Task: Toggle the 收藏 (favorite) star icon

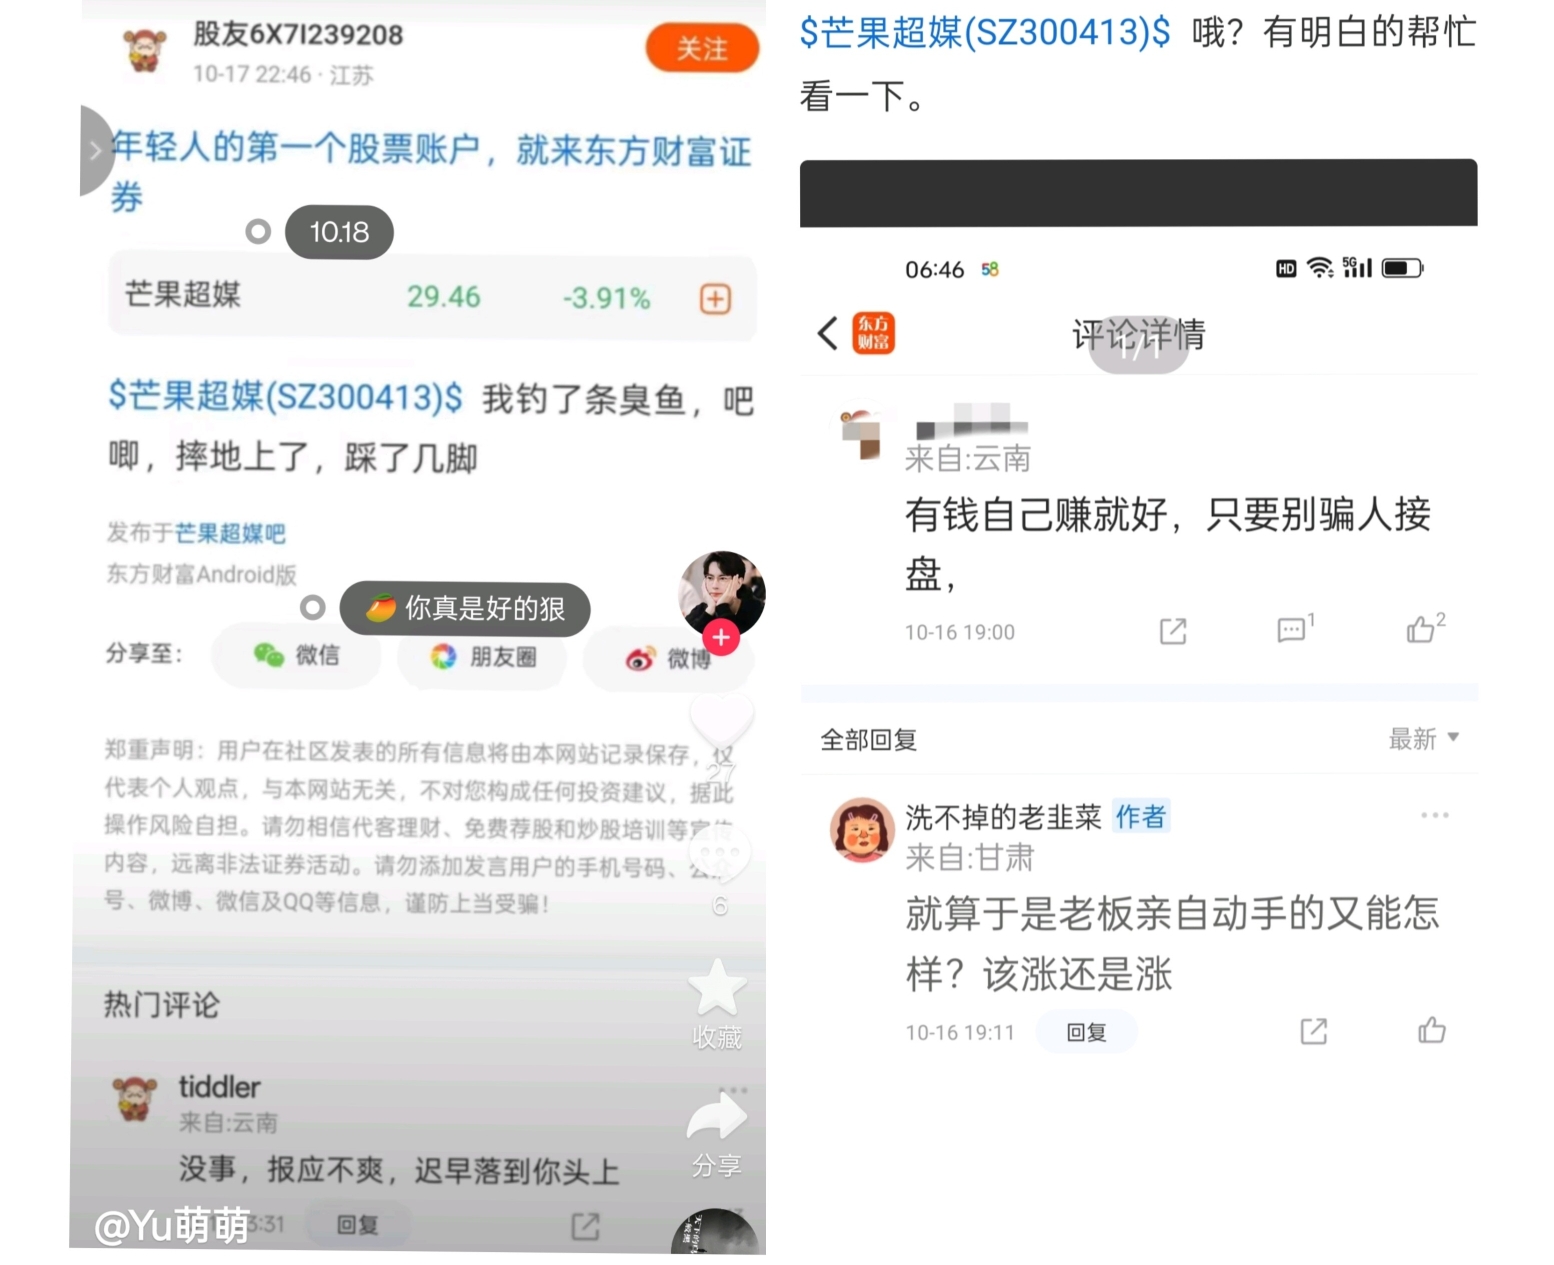Action: (718, 987)
